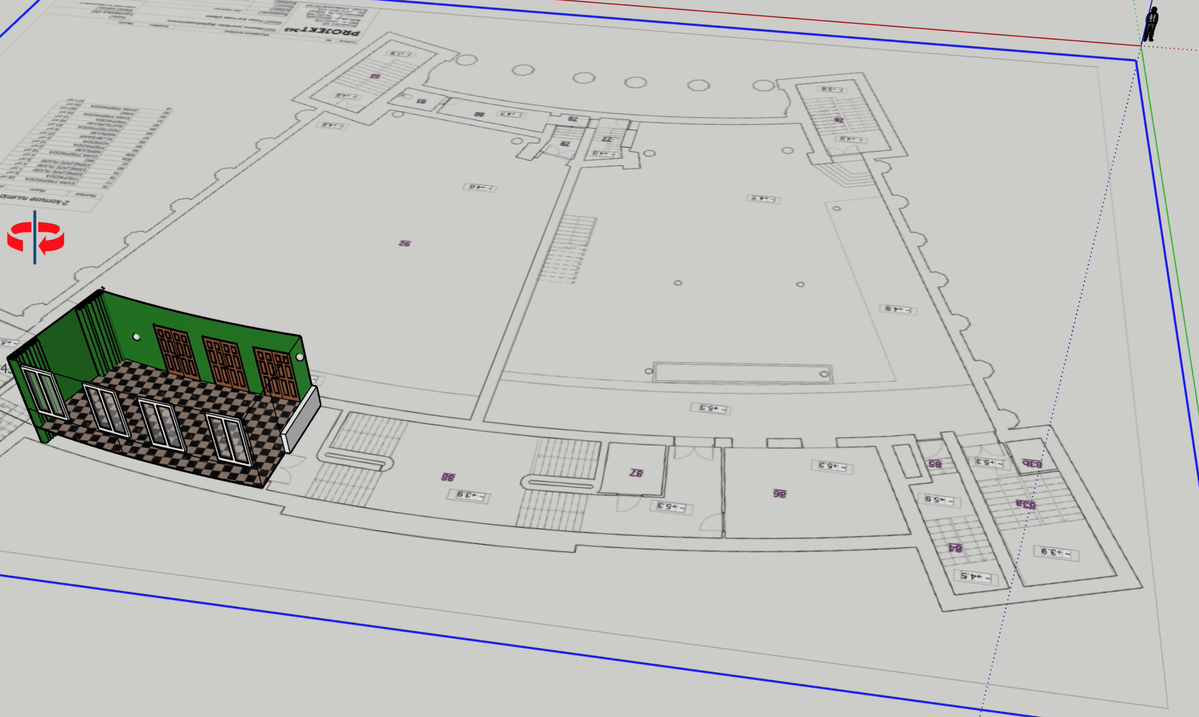The width and height of the screenshot is (1199, 717).
Task: Click the middle brown double door
Action: click(x=225, y=364)
